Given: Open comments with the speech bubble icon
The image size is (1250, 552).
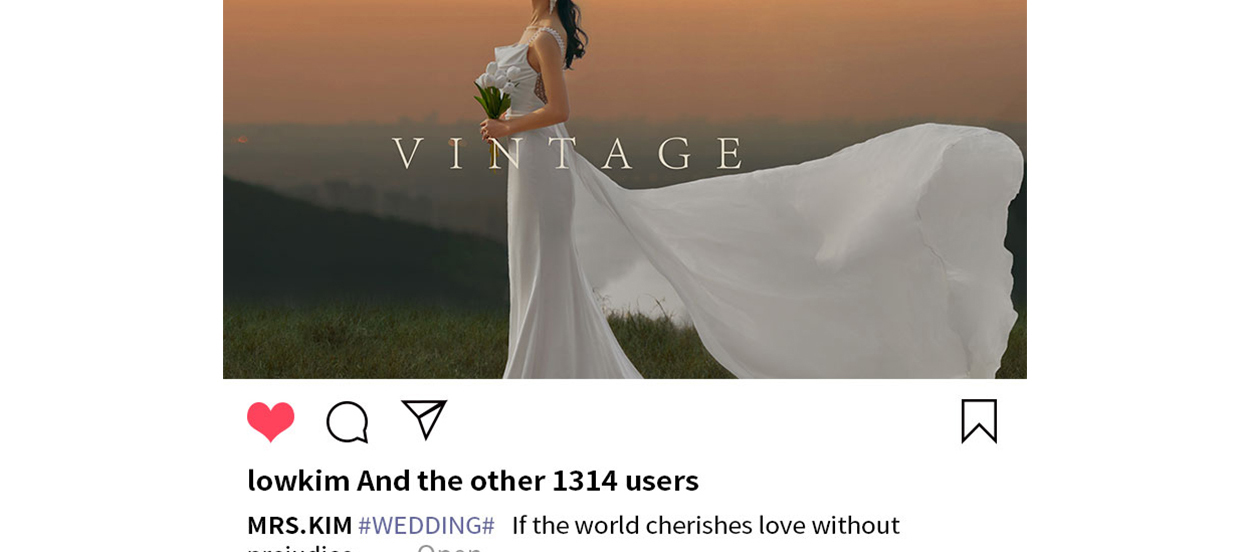Looking at the screenshot, I should 347,421.
